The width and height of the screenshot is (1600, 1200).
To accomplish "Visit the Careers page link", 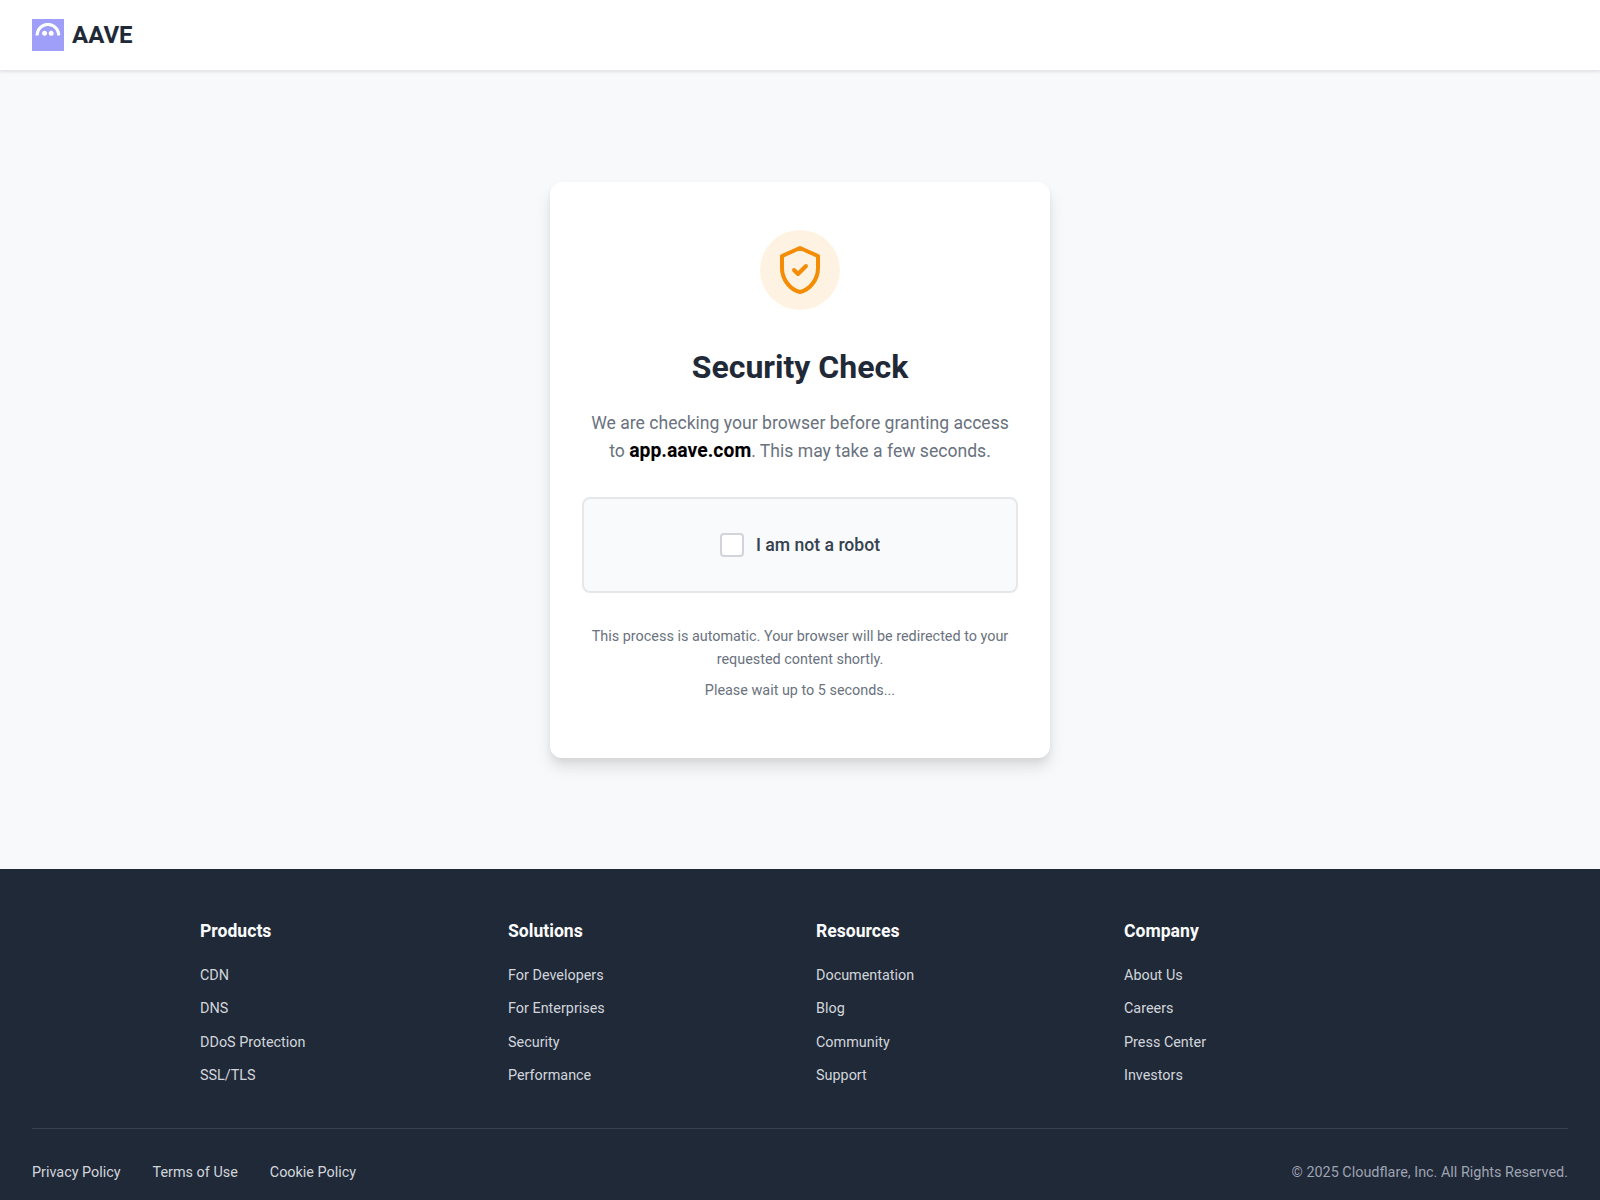I will coord(1148,1008).
